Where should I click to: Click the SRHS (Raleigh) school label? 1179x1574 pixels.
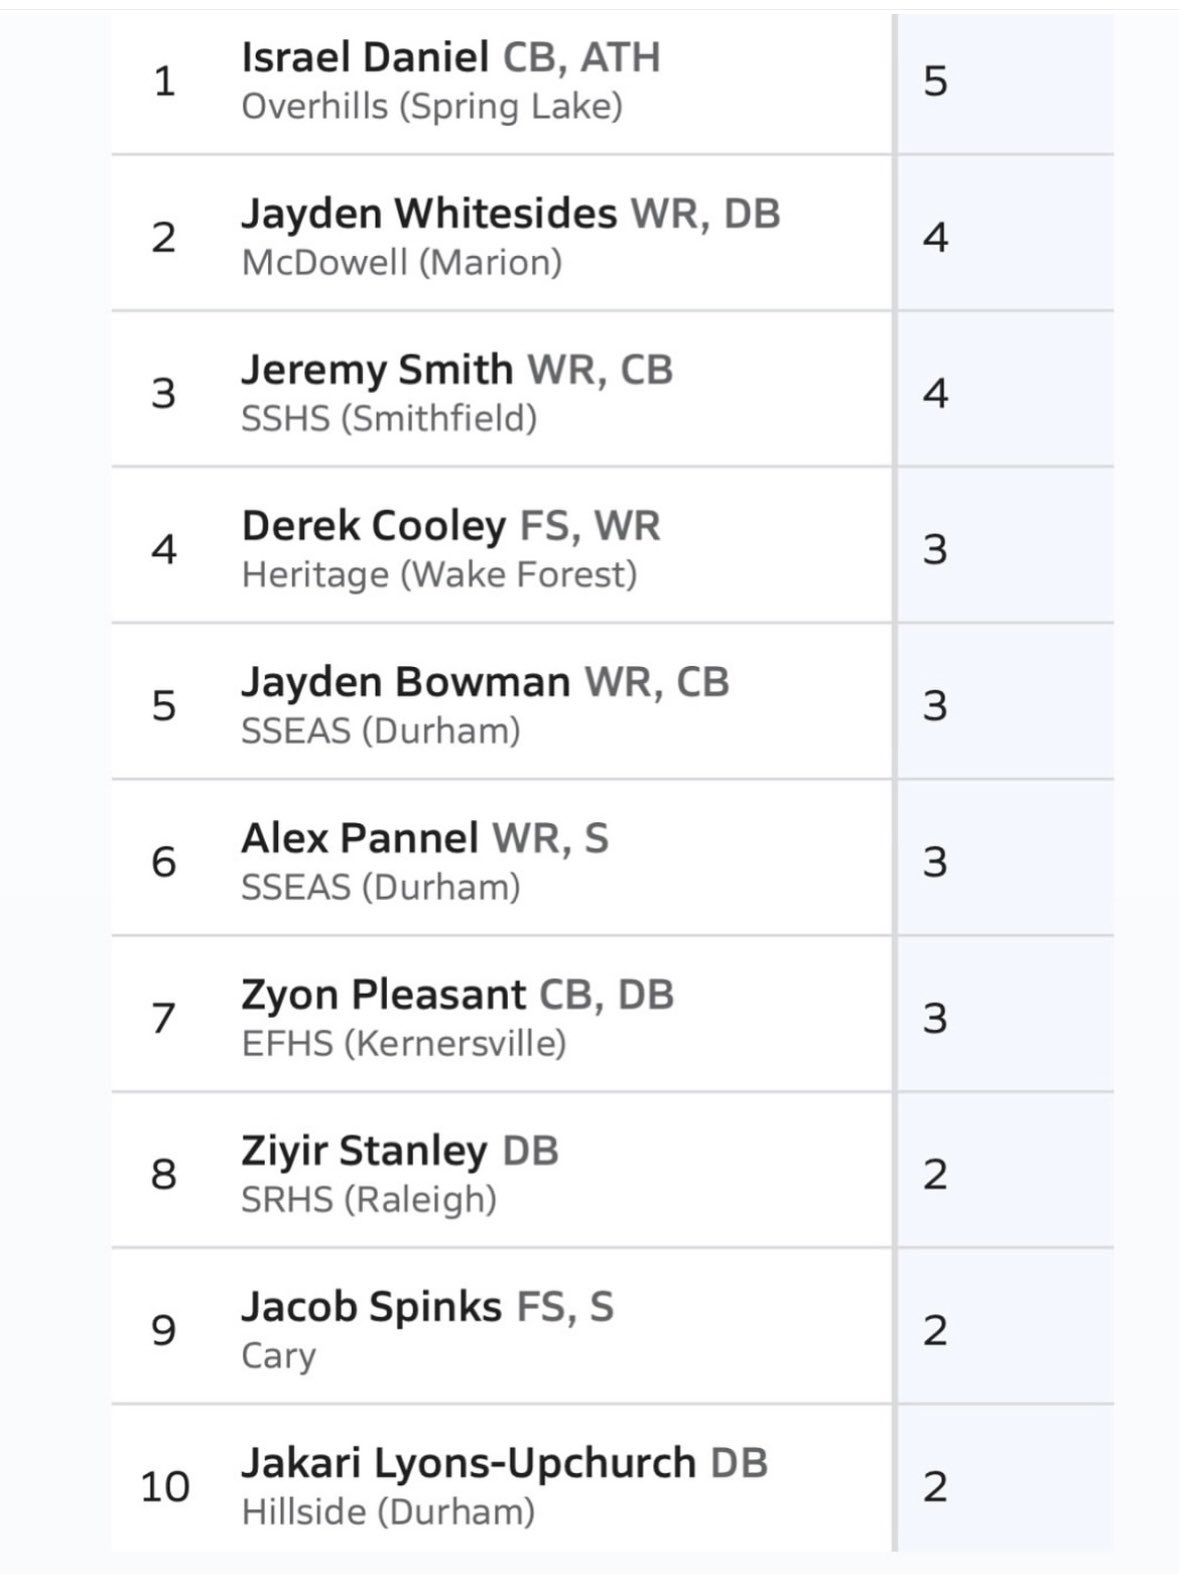click(x=369, y=1200)
